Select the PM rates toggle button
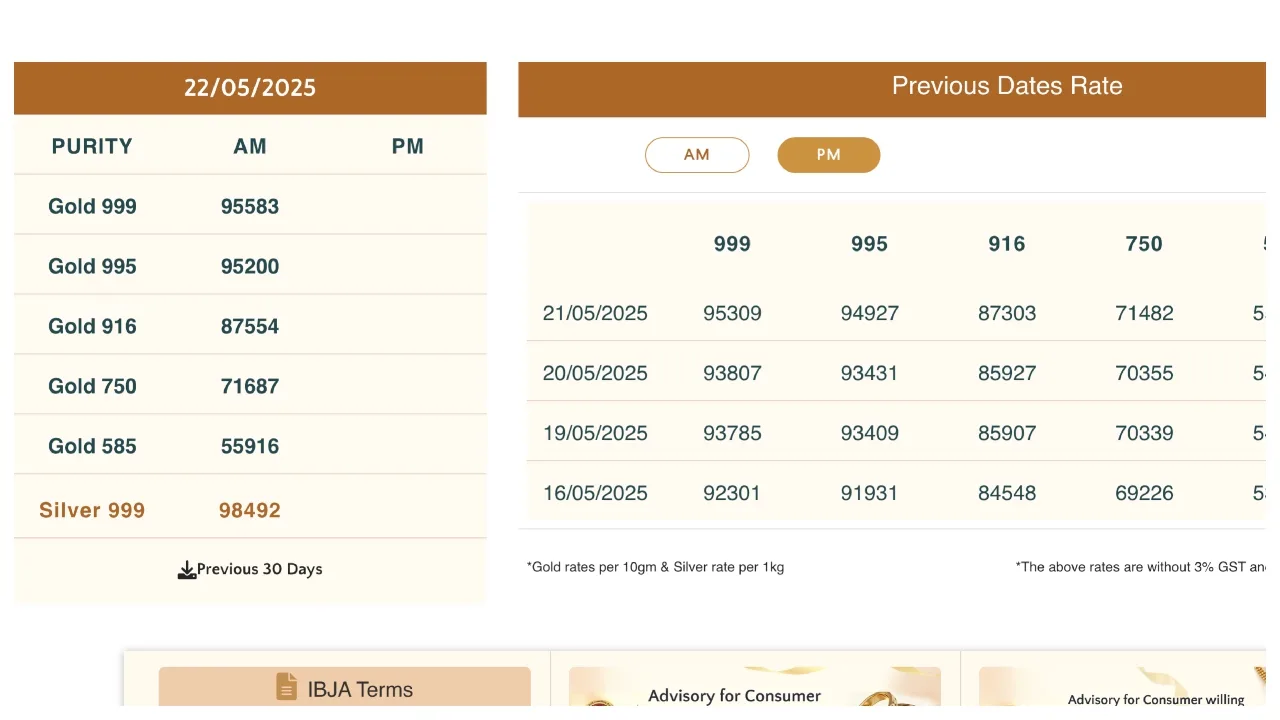The image size is (1280, 720). (x=828, y=155)
